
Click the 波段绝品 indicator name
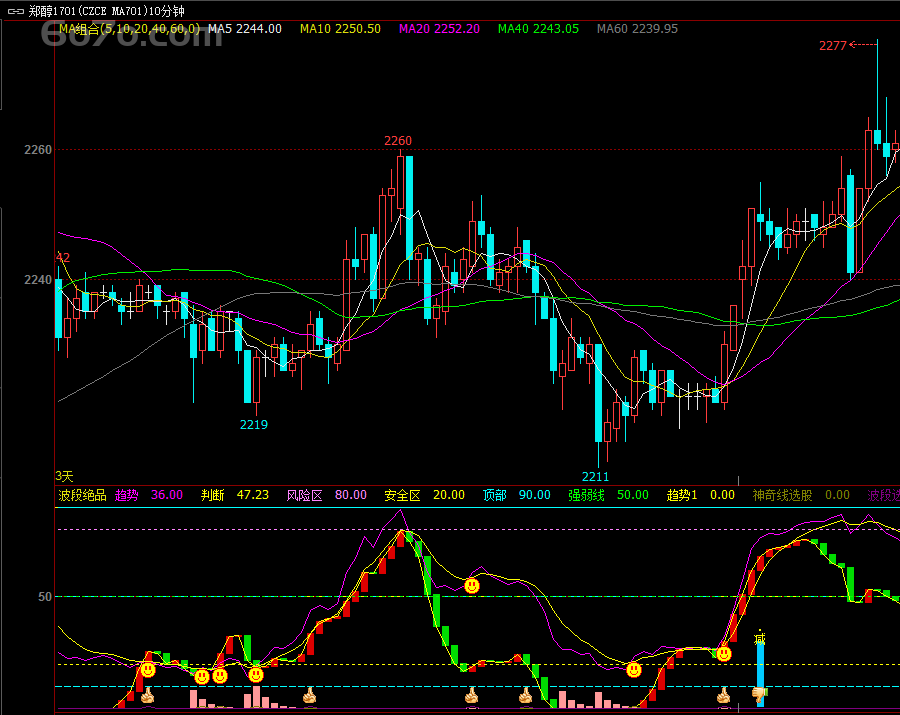(x=82, y=495)
